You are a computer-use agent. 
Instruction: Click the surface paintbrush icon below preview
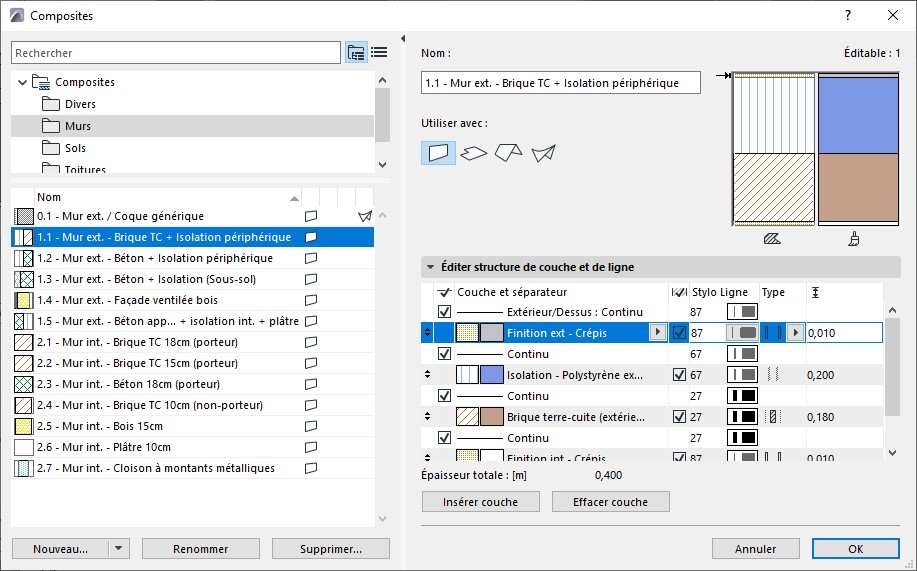(x=854, y=239)
